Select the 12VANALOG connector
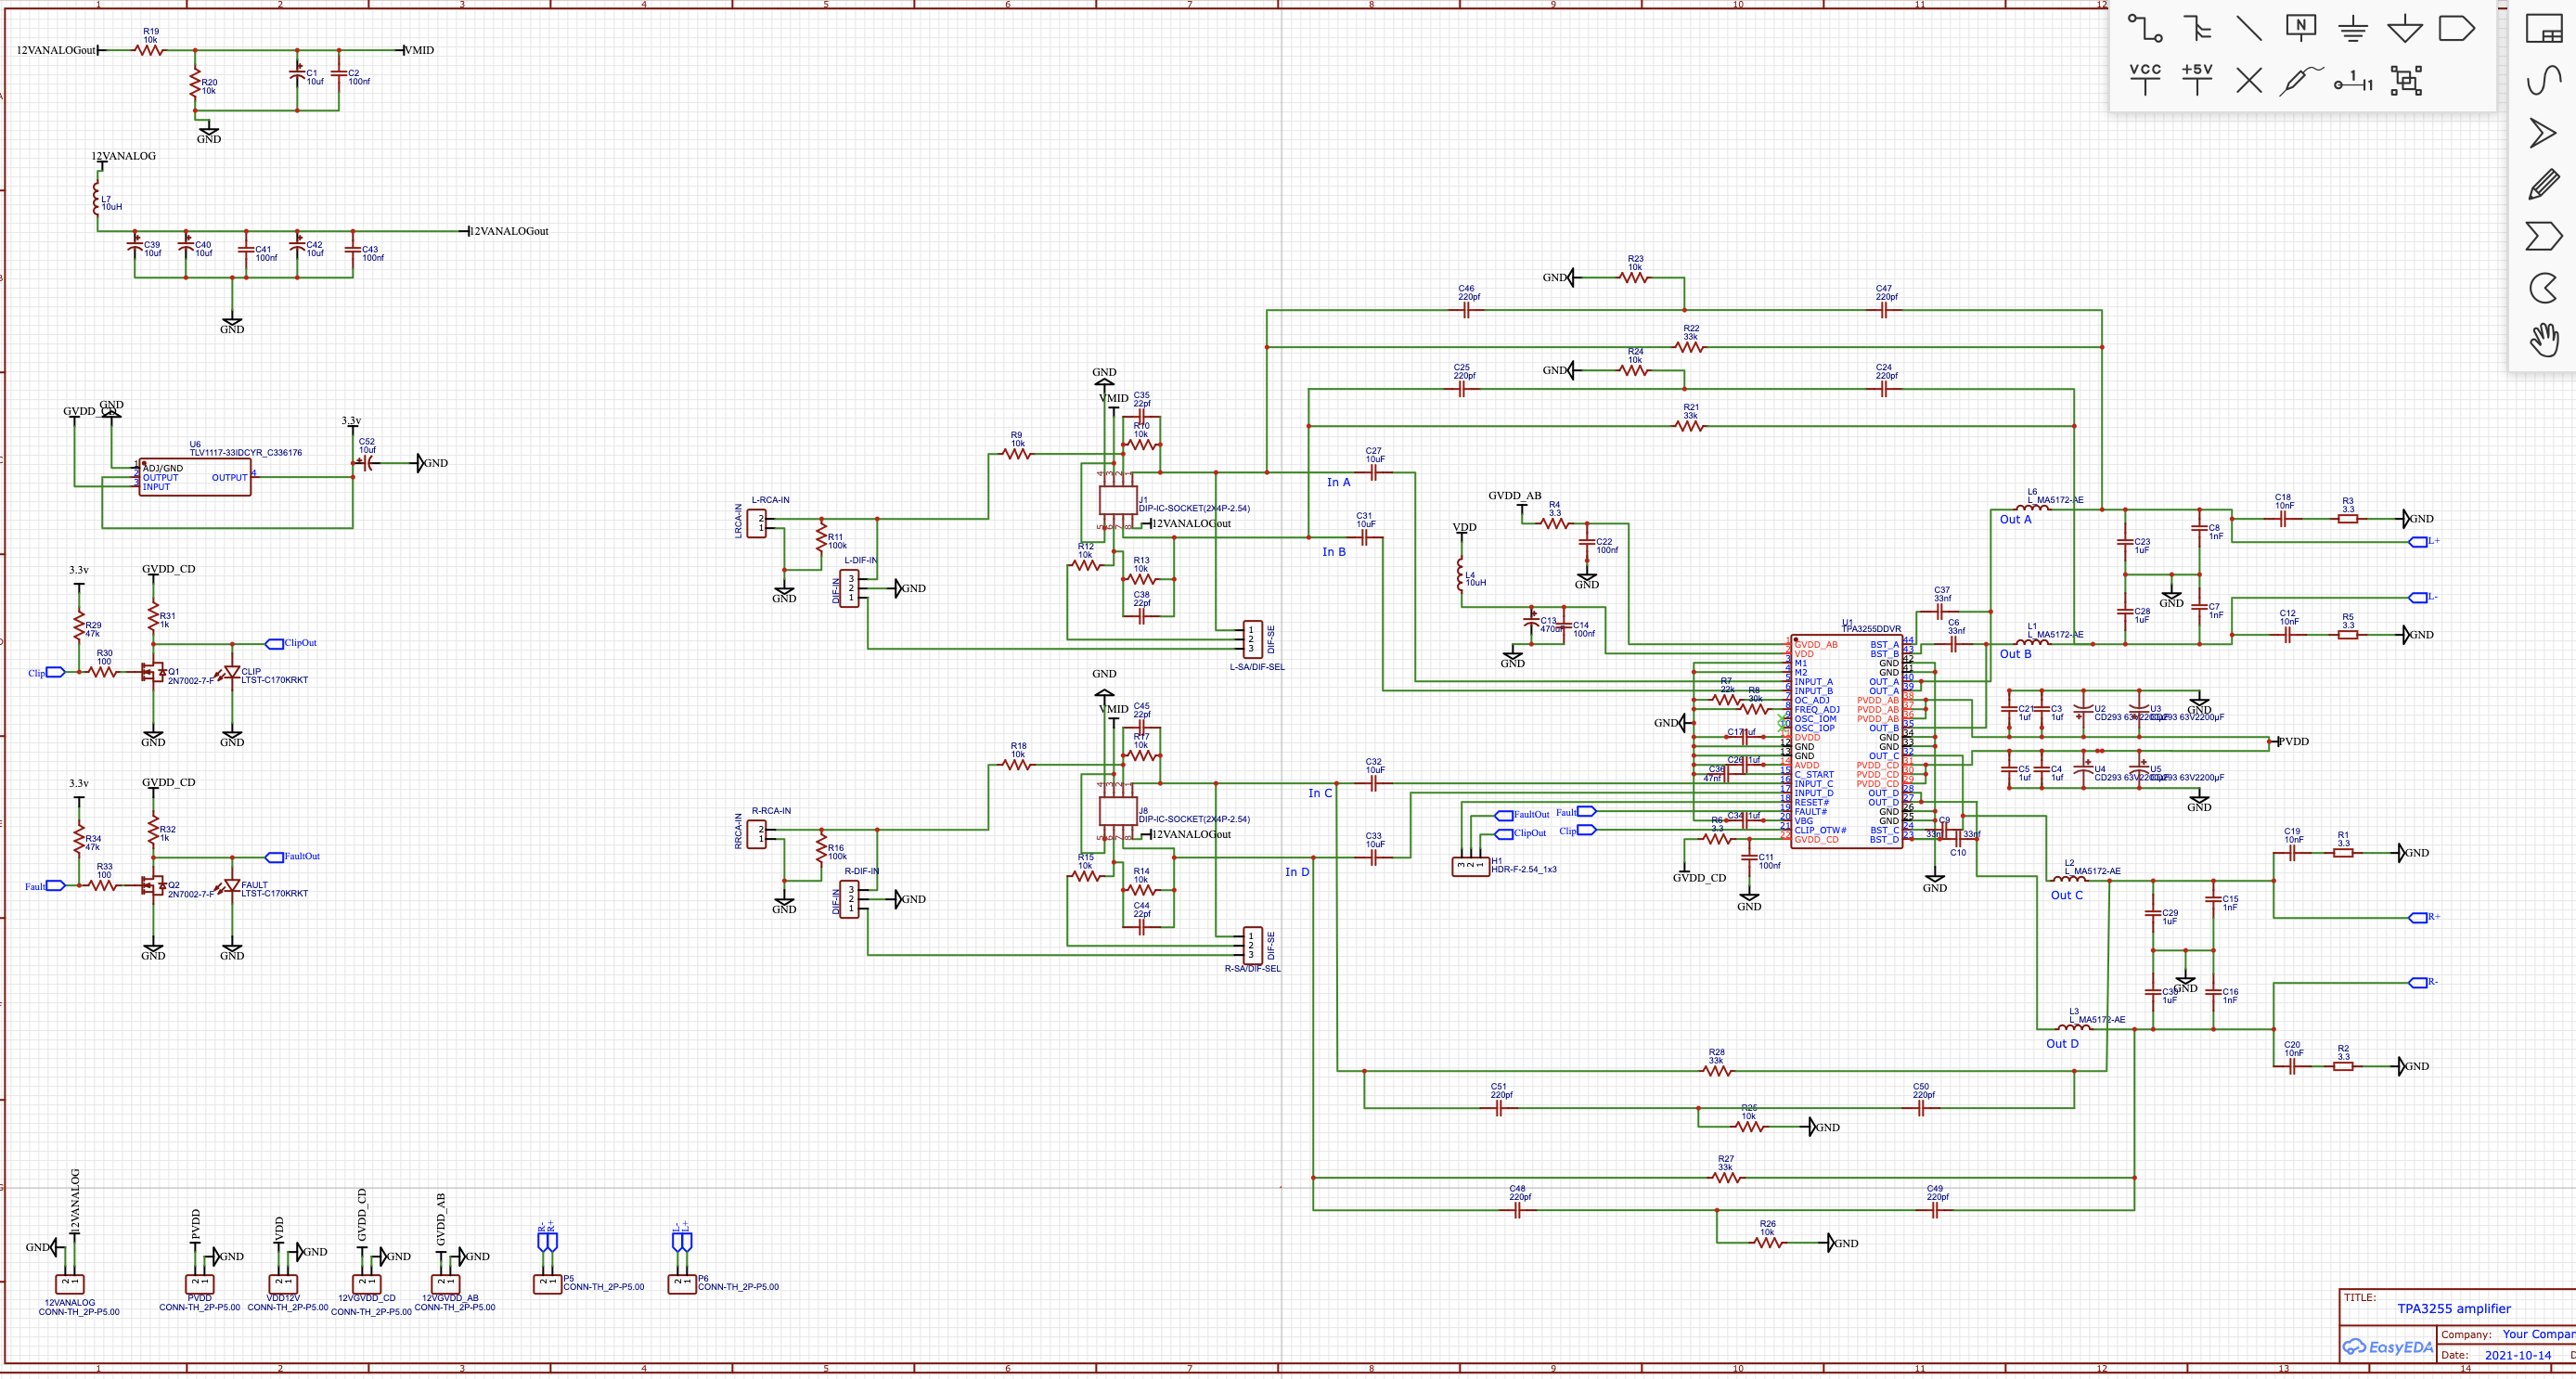This screenshot has height=1379, width=2576. pos(69,1284)
